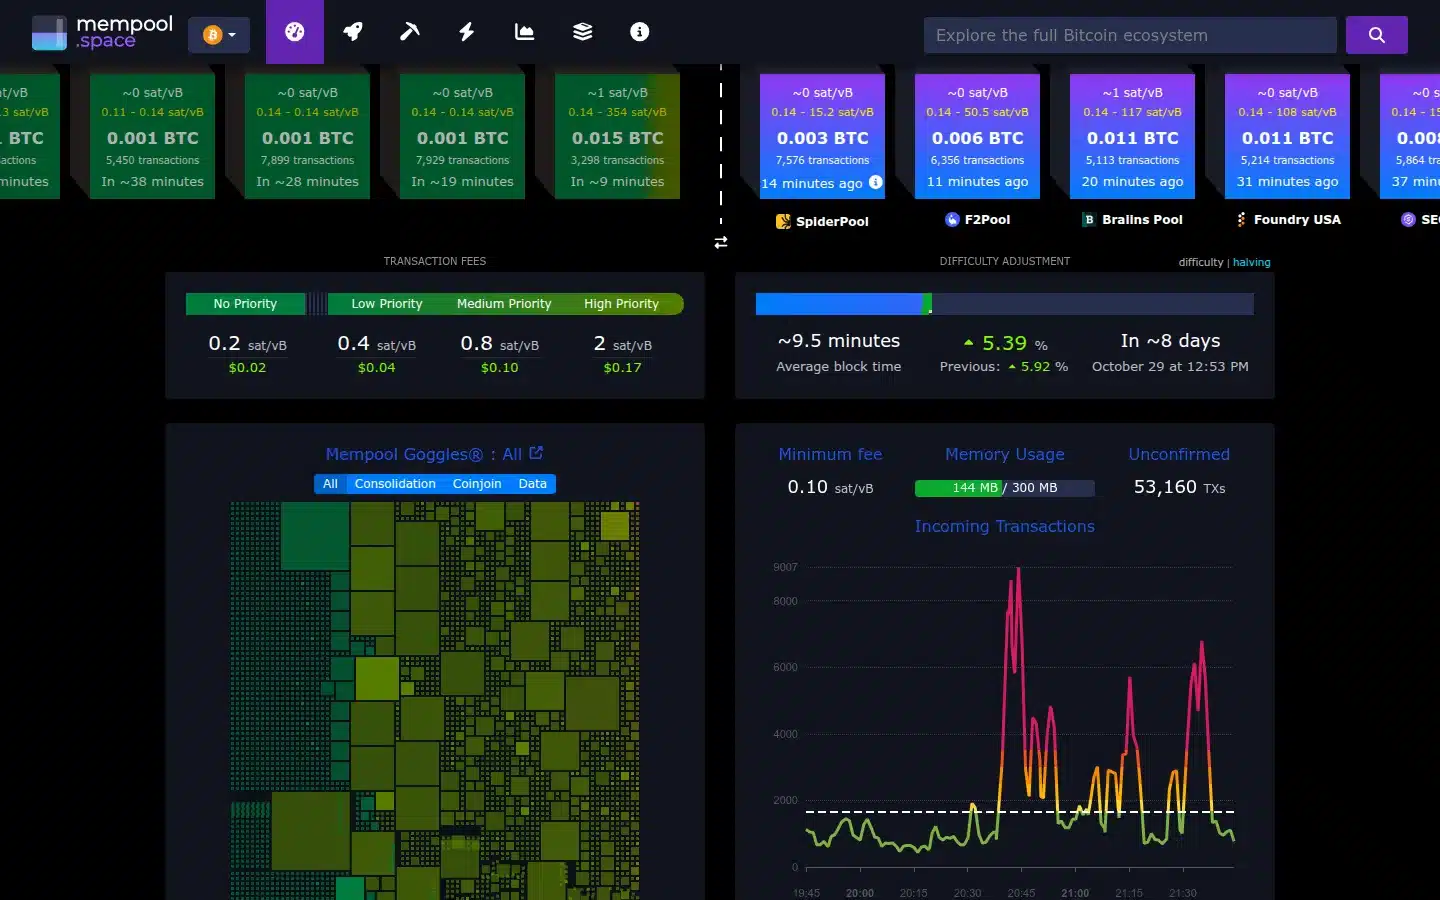Open the Bitcoin network selector dropdown
The width and height of the screenshot is (1440, 900).
(219, 35)
